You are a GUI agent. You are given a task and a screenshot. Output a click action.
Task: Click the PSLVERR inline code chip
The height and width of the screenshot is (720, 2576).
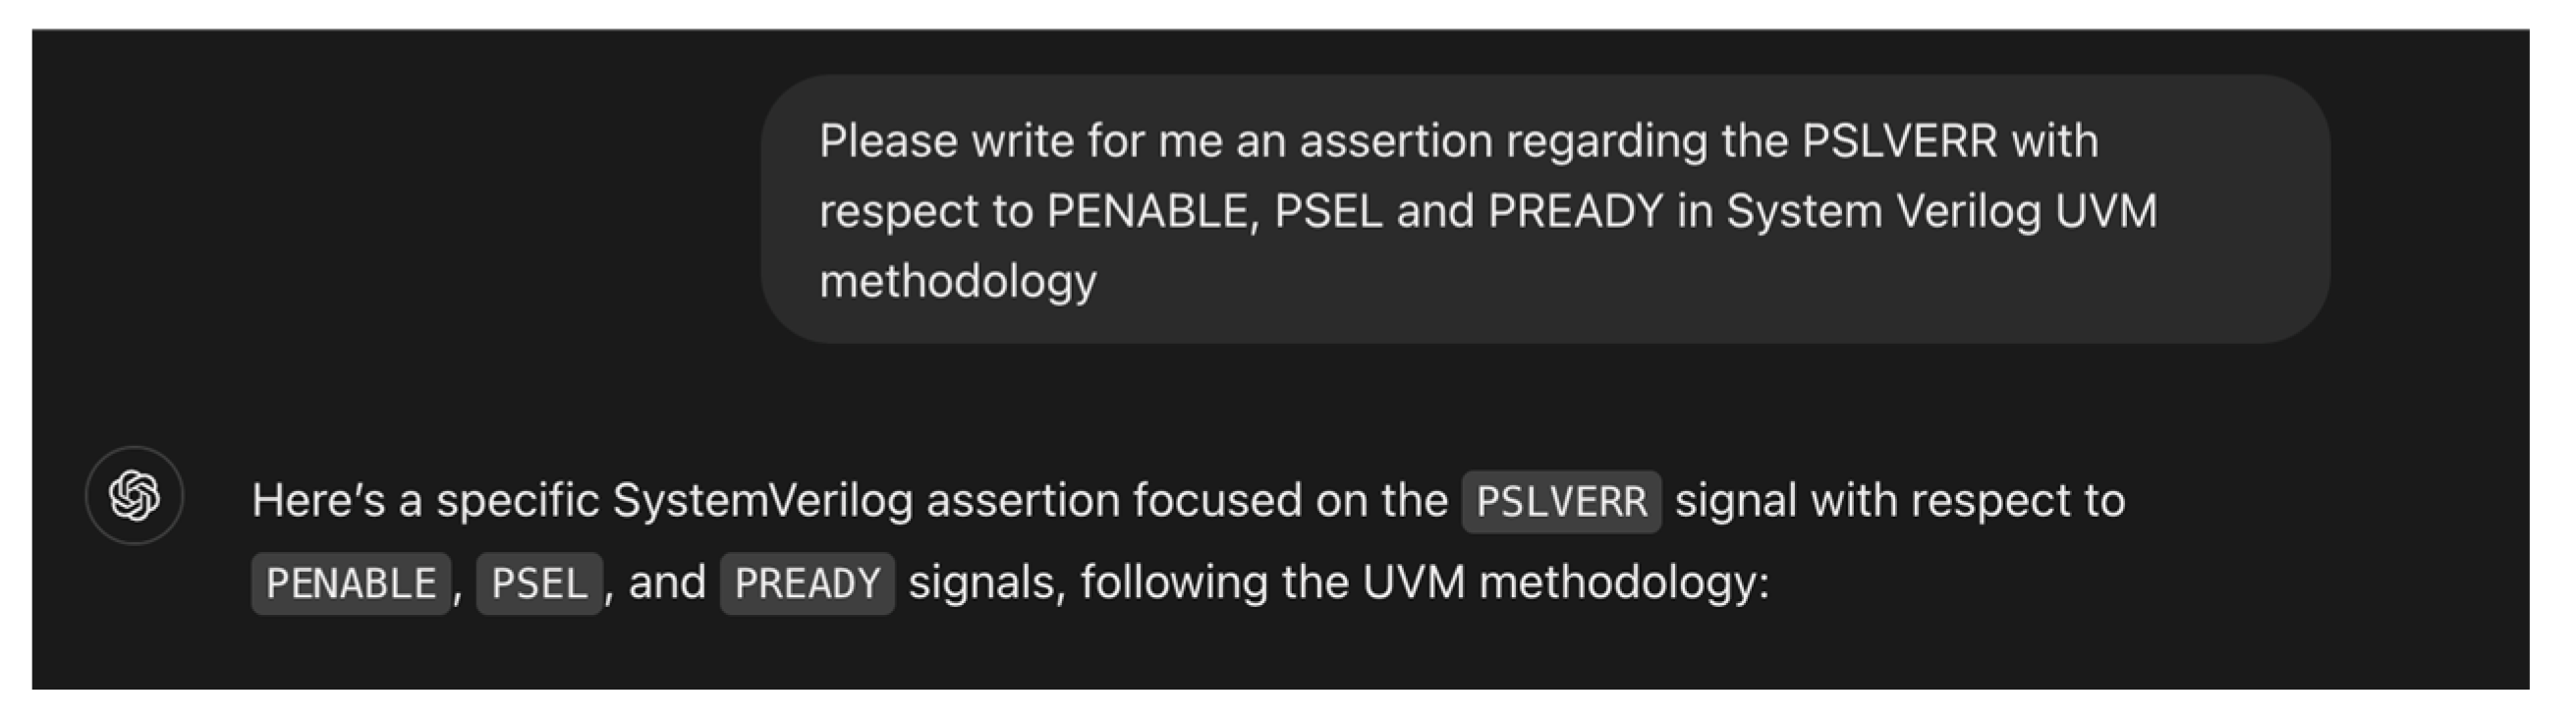pos(1560,502)
